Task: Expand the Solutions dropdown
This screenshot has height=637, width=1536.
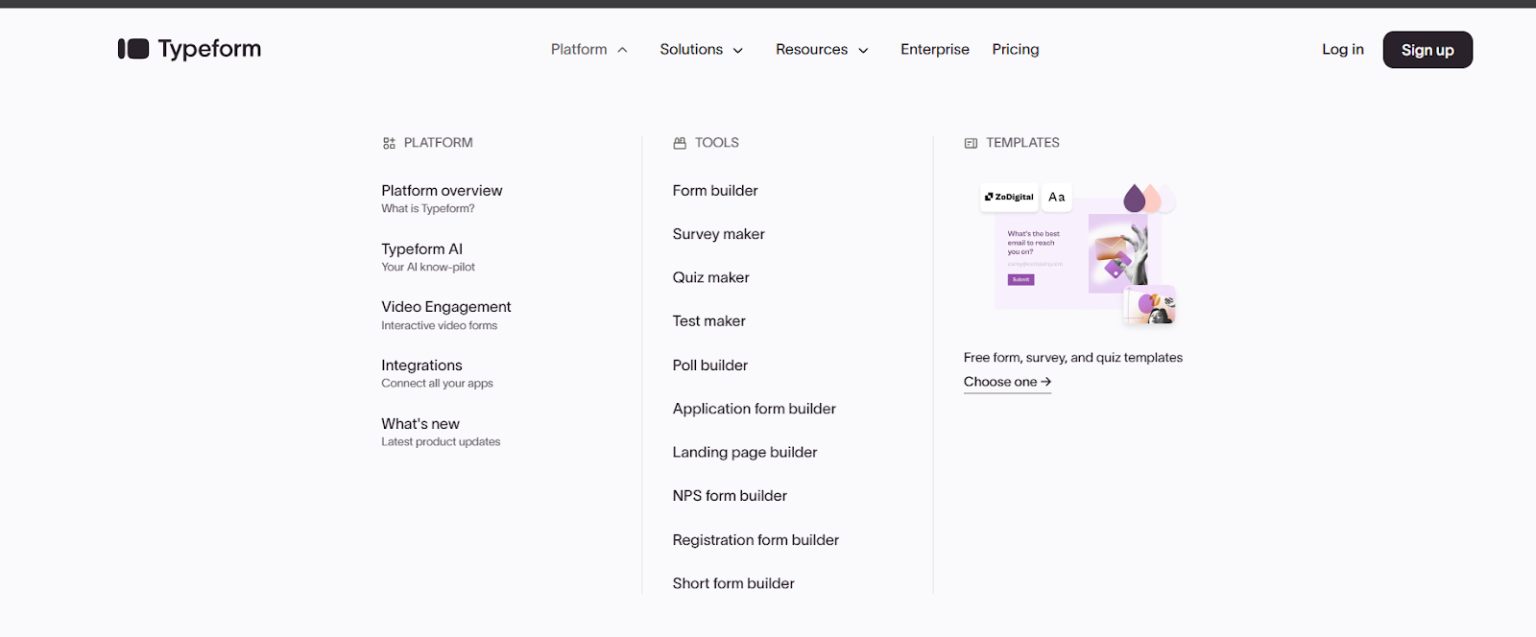Action: pos(701,49)
